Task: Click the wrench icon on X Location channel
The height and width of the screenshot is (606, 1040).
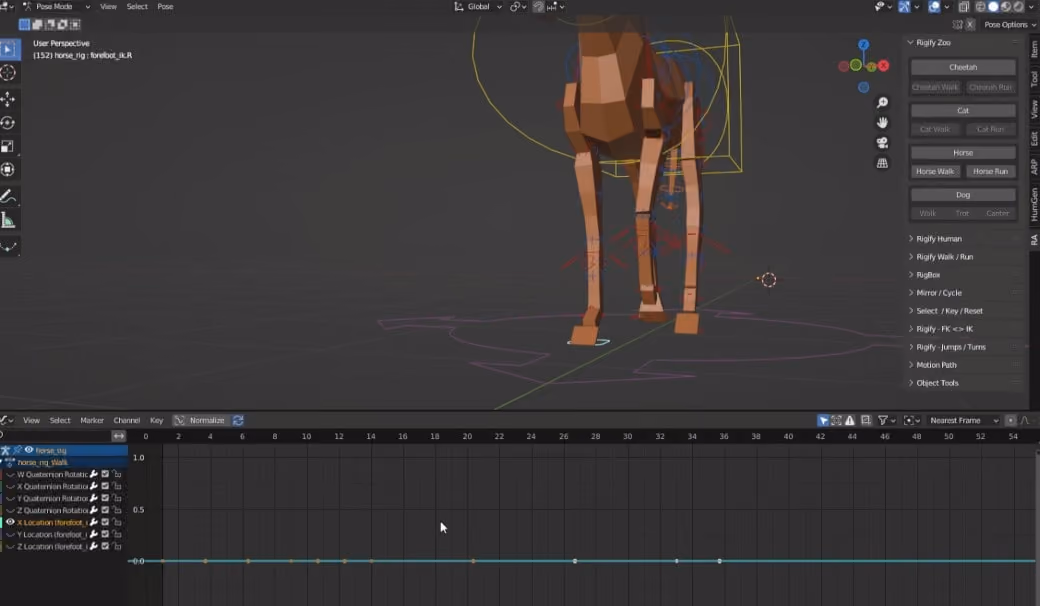Action: coord(94,522)
